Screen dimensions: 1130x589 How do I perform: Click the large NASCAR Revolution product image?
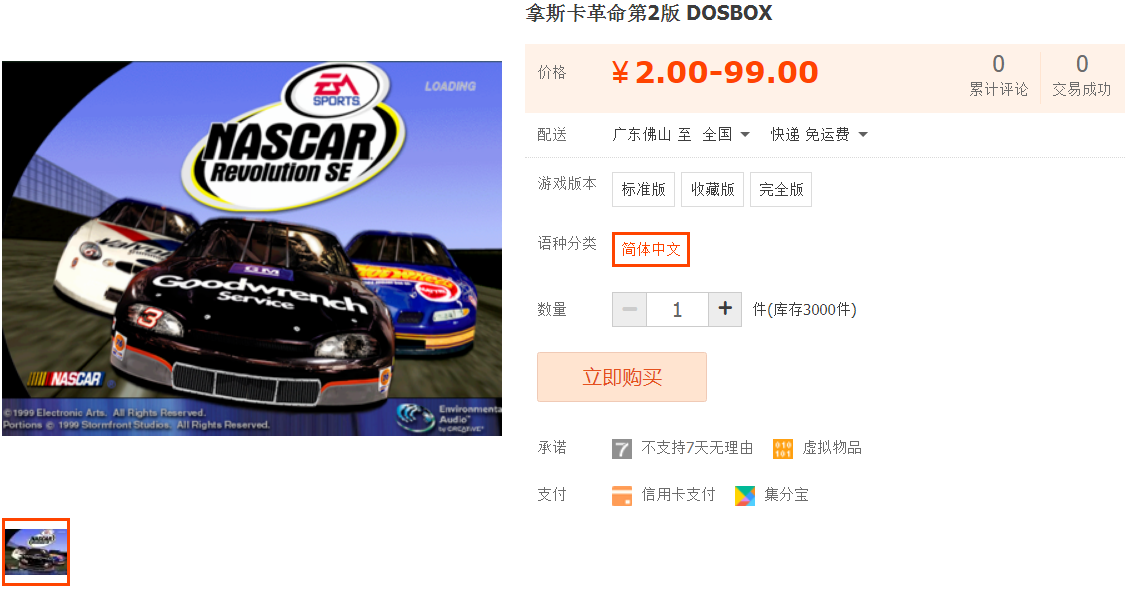252,249
